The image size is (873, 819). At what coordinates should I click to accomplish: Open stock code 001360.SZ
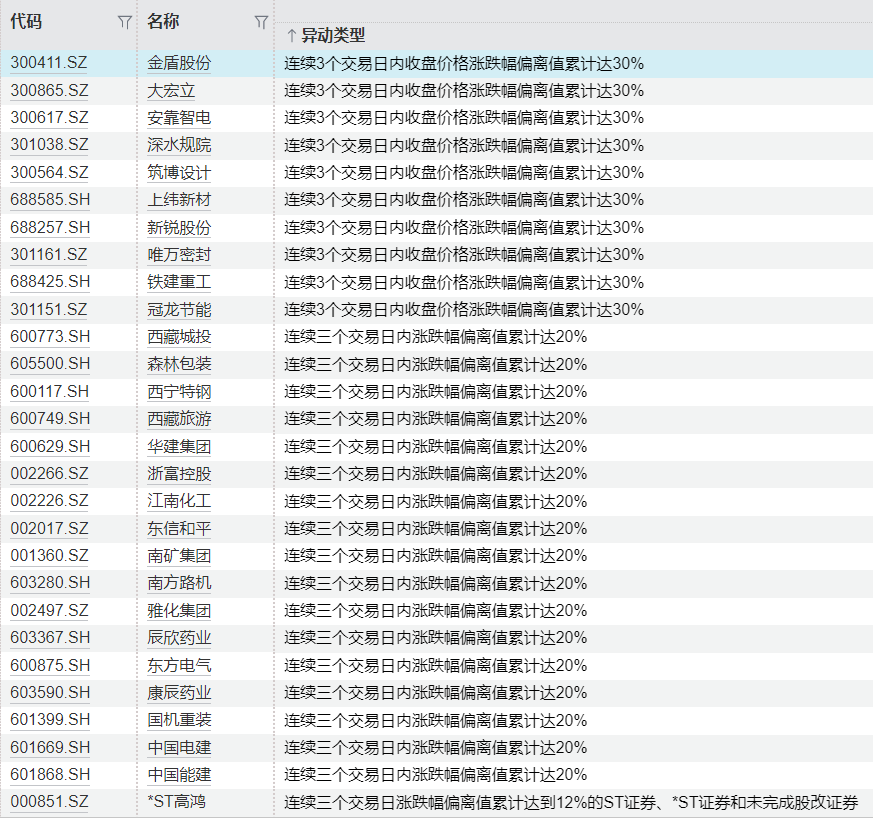pyautogui.click(x=50, y=556)
